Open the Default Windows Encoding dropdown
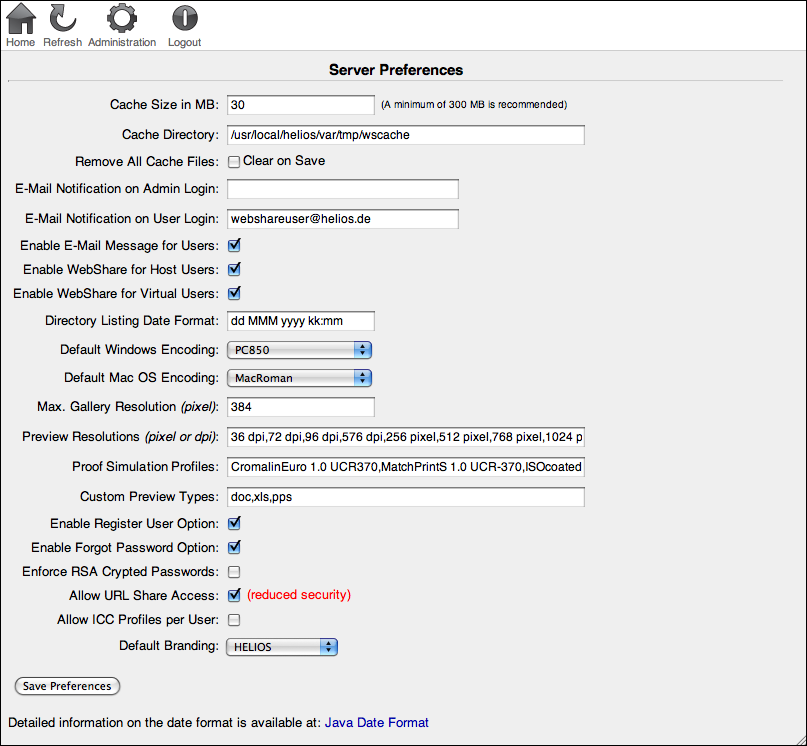 pos(299,350)
